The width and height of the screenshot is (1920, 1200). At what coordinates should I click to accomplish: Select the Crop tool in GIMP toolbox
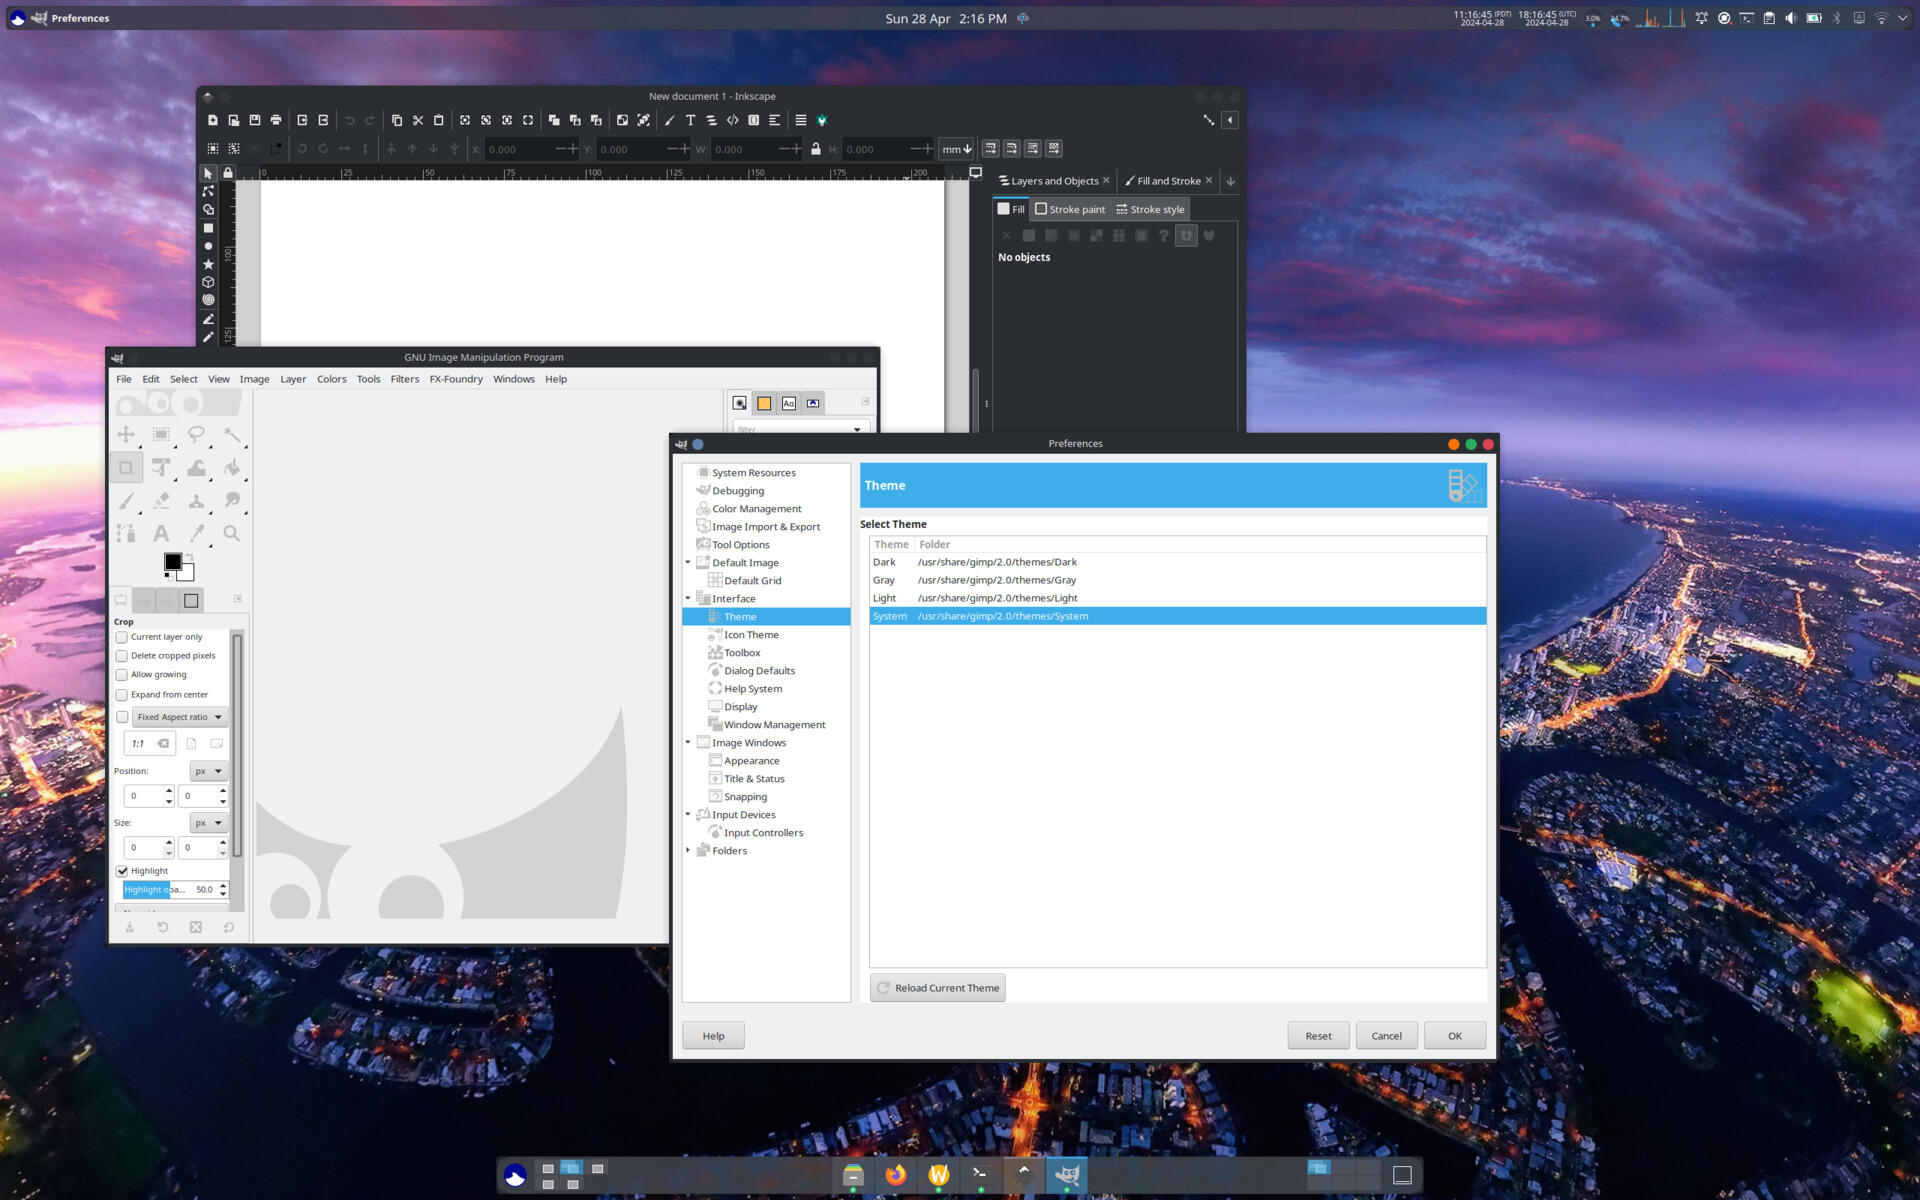point(126,467)
